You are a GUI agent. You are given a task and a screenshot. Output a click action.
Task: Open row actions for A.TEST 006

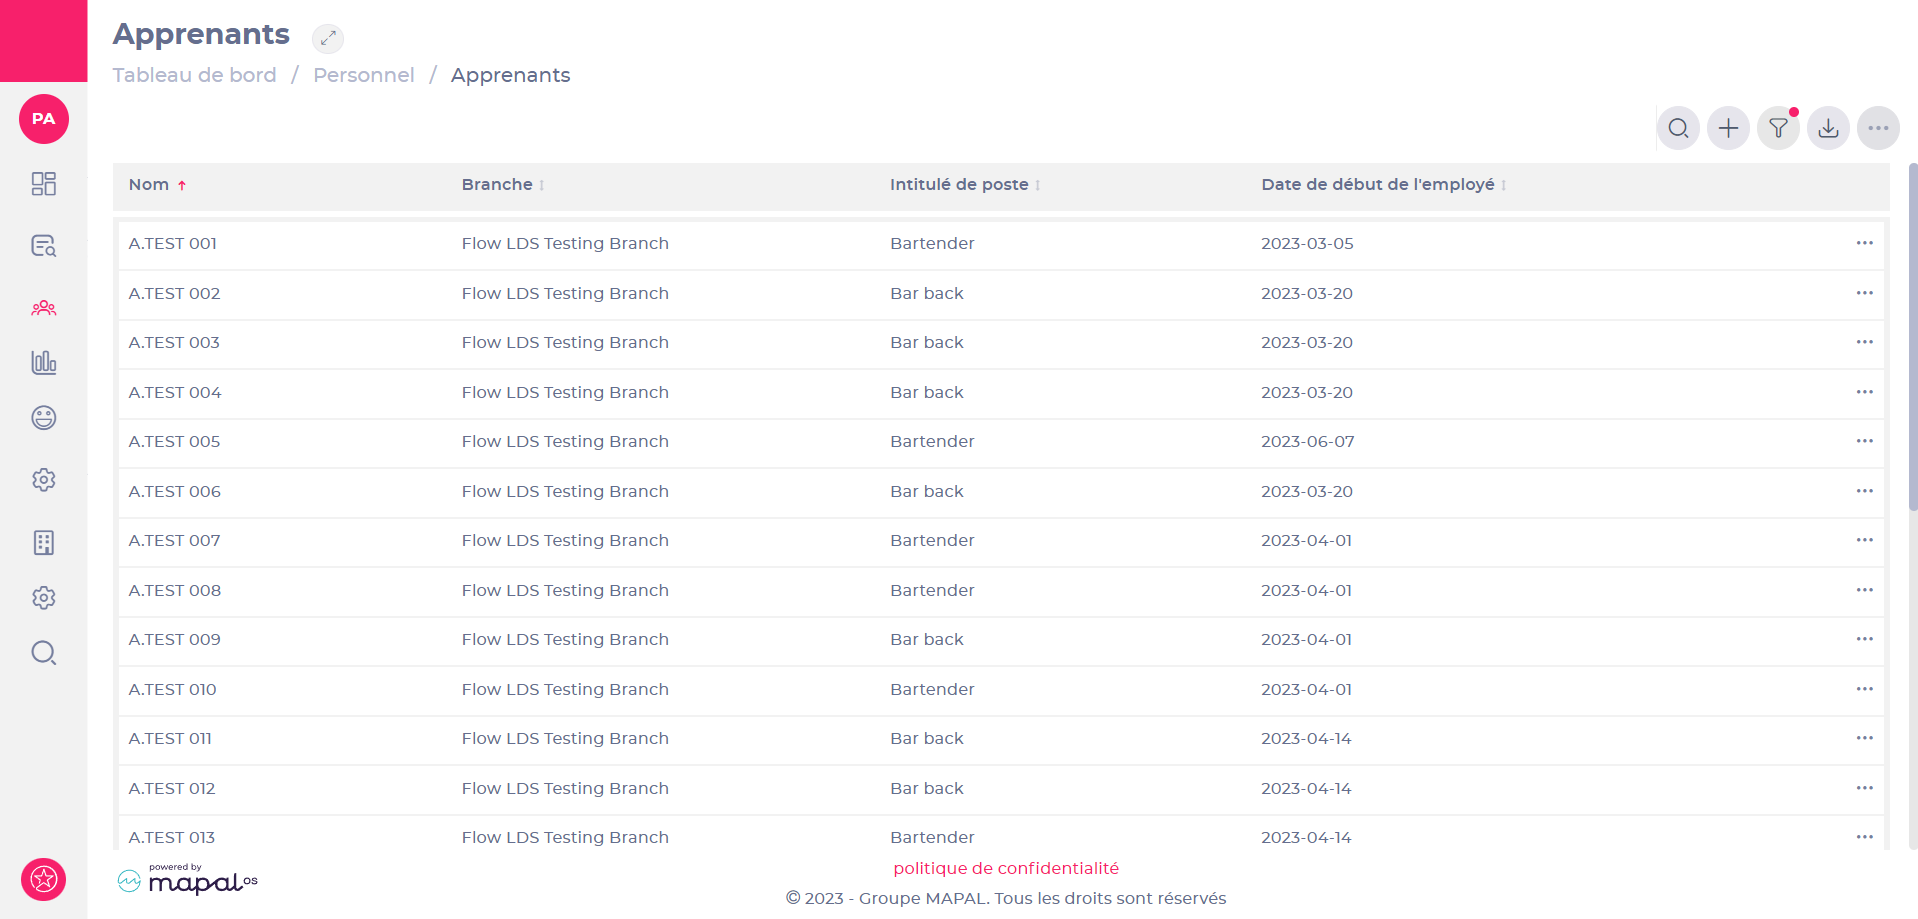pyautogui.click(x=1865, y=491)
